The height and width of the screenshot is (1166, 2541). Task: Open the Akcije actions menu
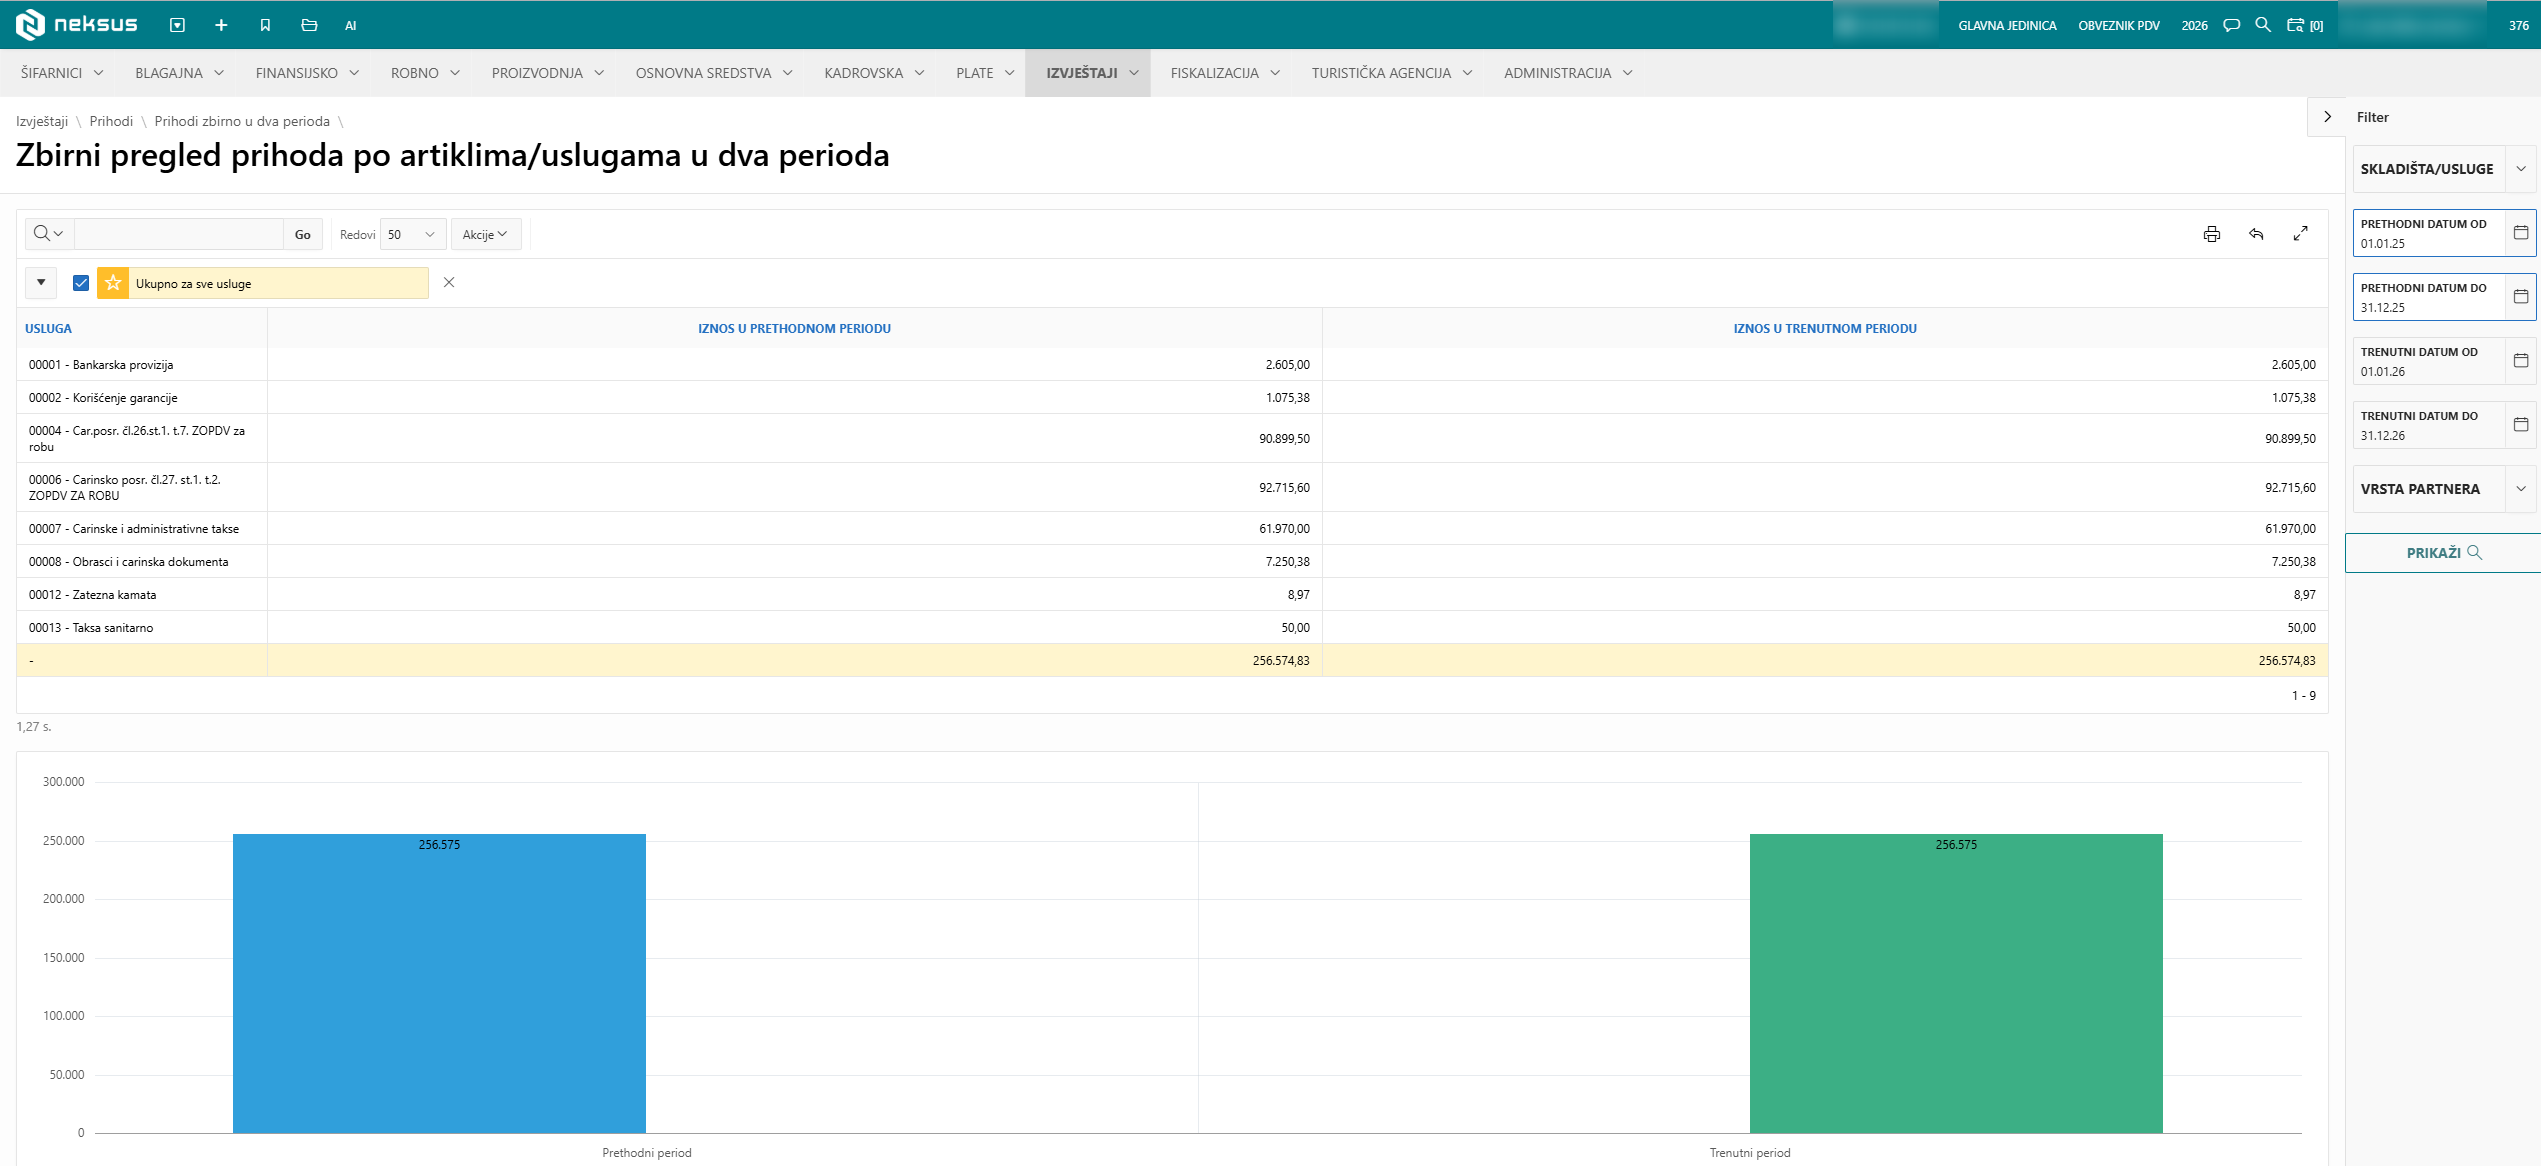tap(485, 235)
